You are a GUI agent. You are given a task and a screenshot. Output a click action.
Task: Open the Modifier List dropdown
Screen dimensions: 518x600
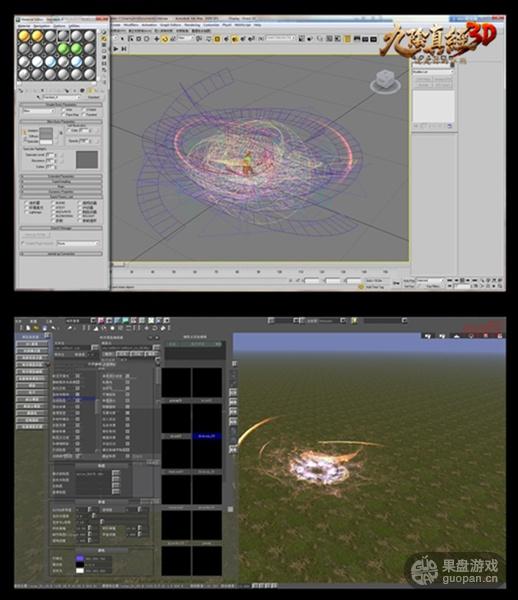tap(433, 72)
